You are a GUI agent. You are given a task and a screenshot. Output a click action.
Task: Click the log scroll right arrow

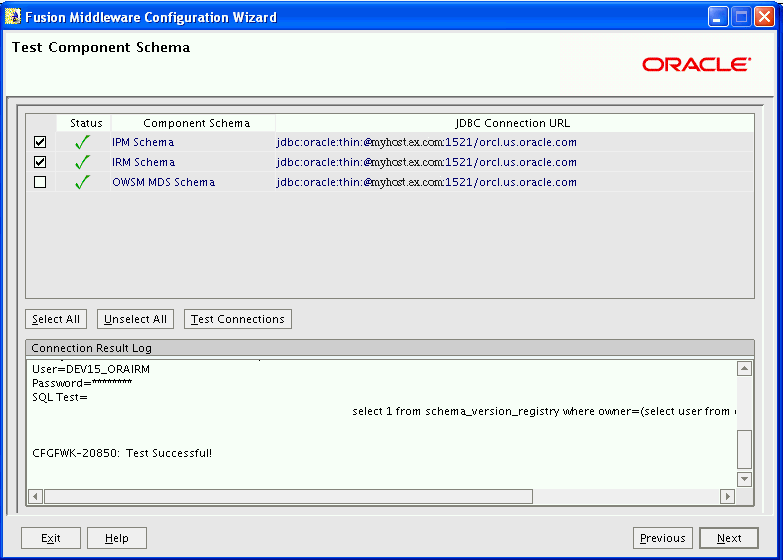point(727,497)
